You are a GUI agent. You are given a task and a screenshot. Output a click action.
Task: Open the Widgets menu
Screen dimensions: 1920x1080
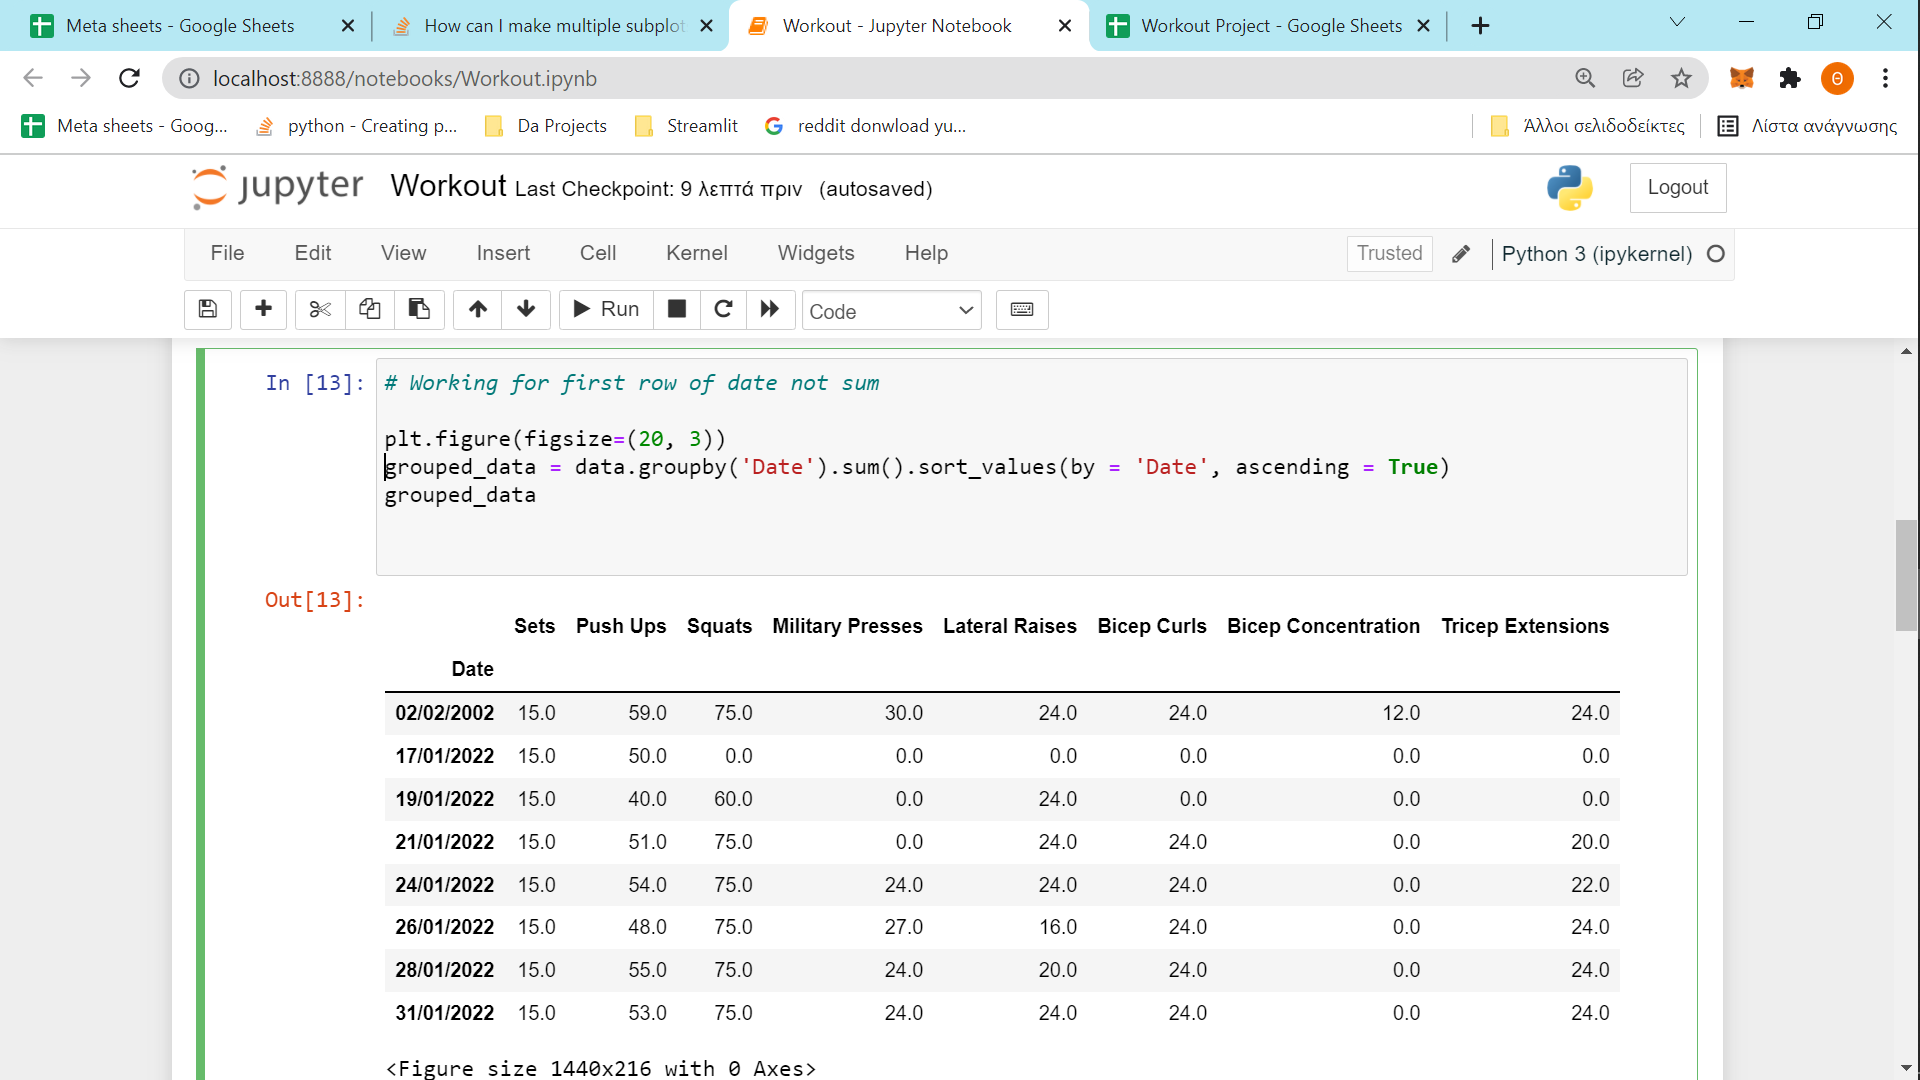pos(816,254)
